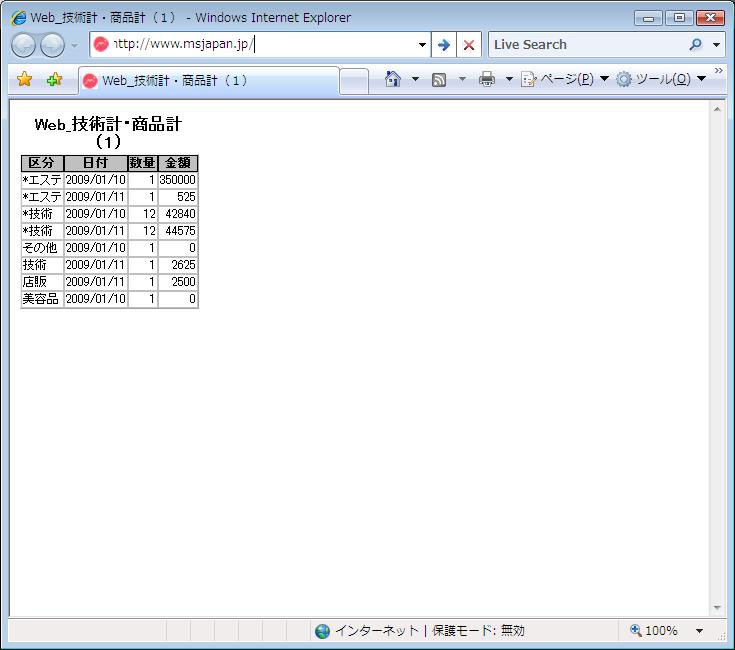Click the RSS feeds icon
This screenshot has width=735, height=650.
(x=439, y=79)
